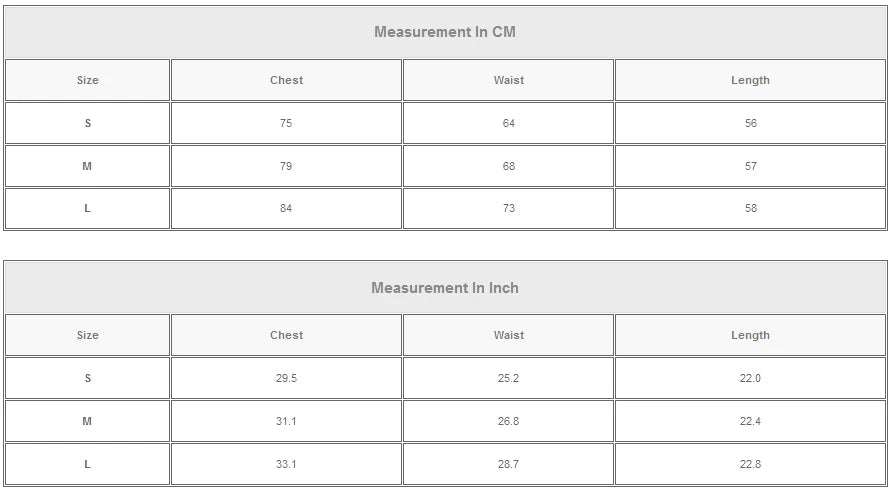
Task: Click the "Measurement In CM" table title
Action: click(x=445, y=32)
